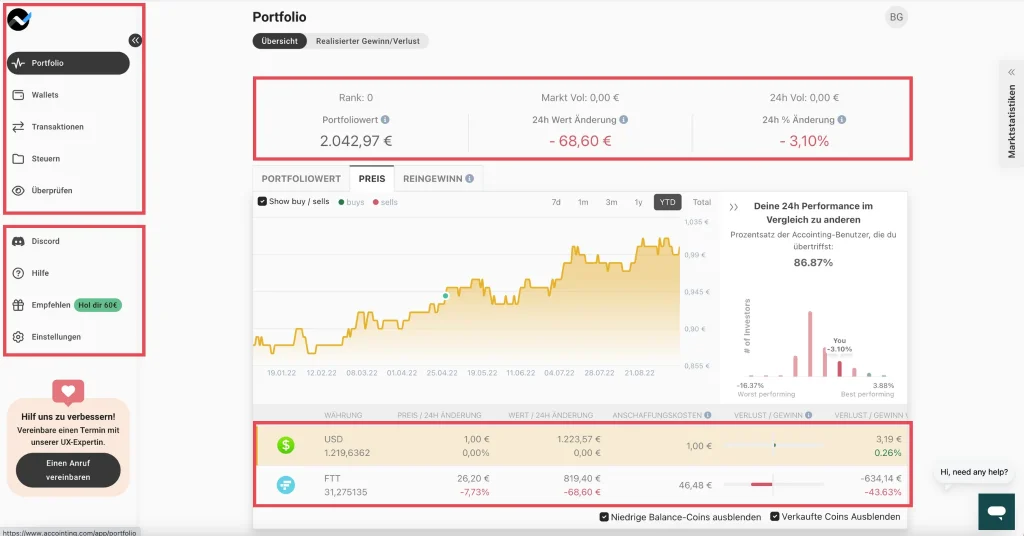
Task: Open Transaktionen via the arrows icon
Action: [x=18, y=127]
